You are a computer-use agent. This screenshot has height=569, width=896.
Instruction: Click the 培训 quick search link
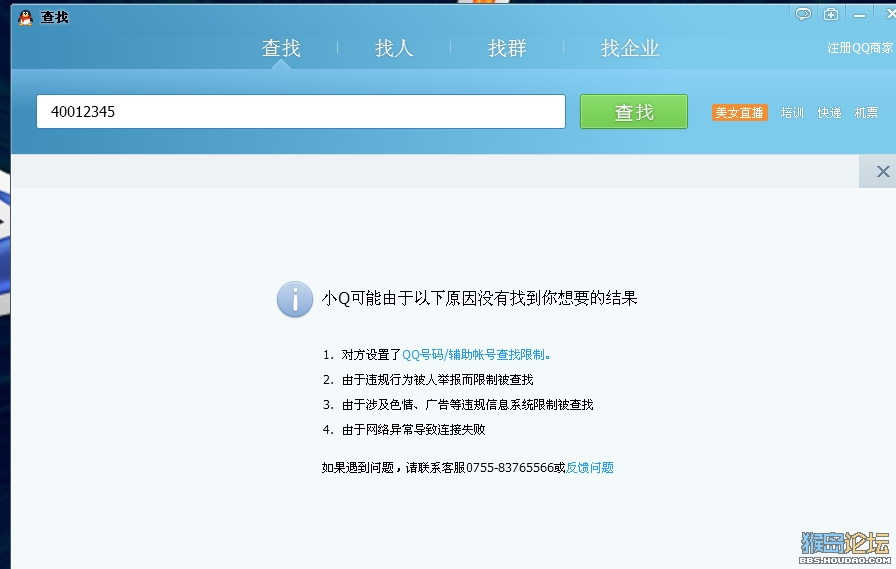click(792, 113)
